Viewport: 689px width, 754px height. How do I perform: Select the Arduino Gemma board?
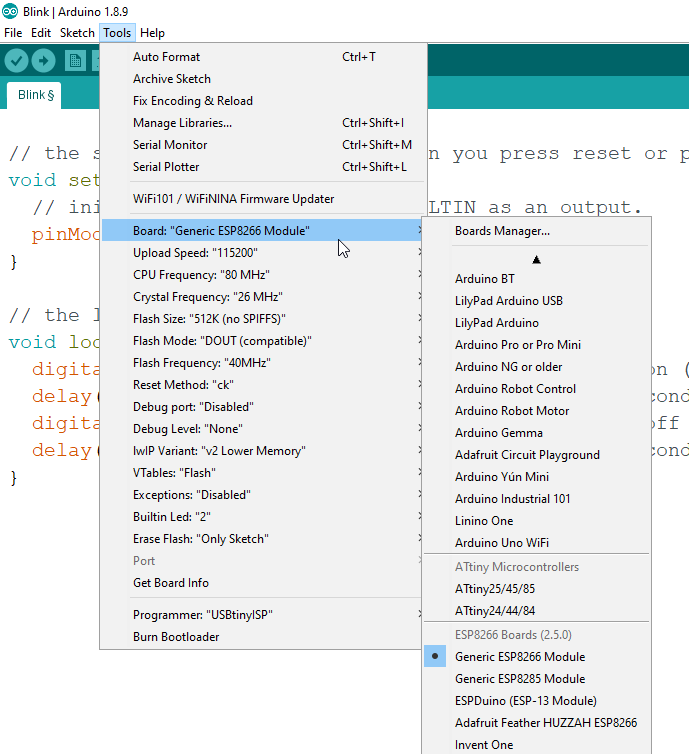pos(537,433)
